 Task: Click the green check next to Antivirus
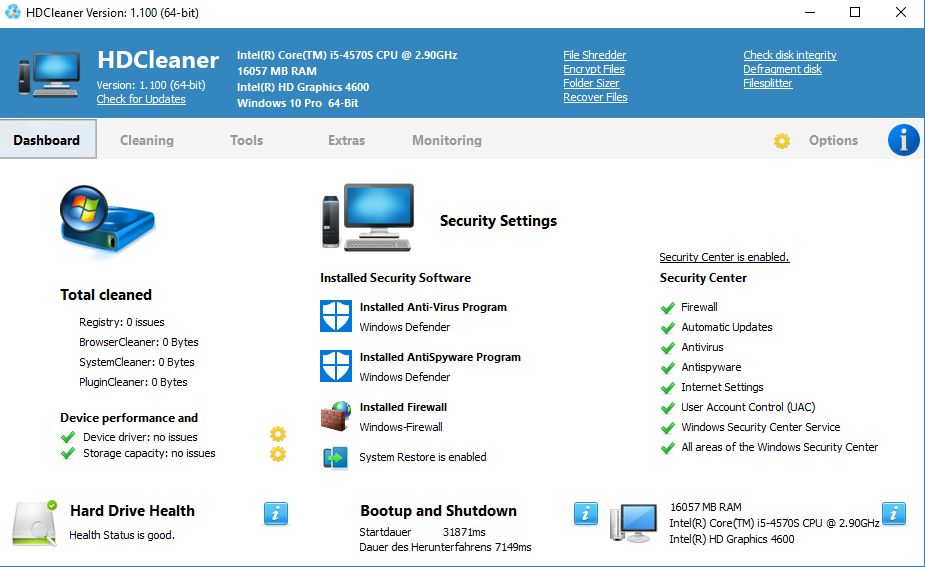pos(668,348)
